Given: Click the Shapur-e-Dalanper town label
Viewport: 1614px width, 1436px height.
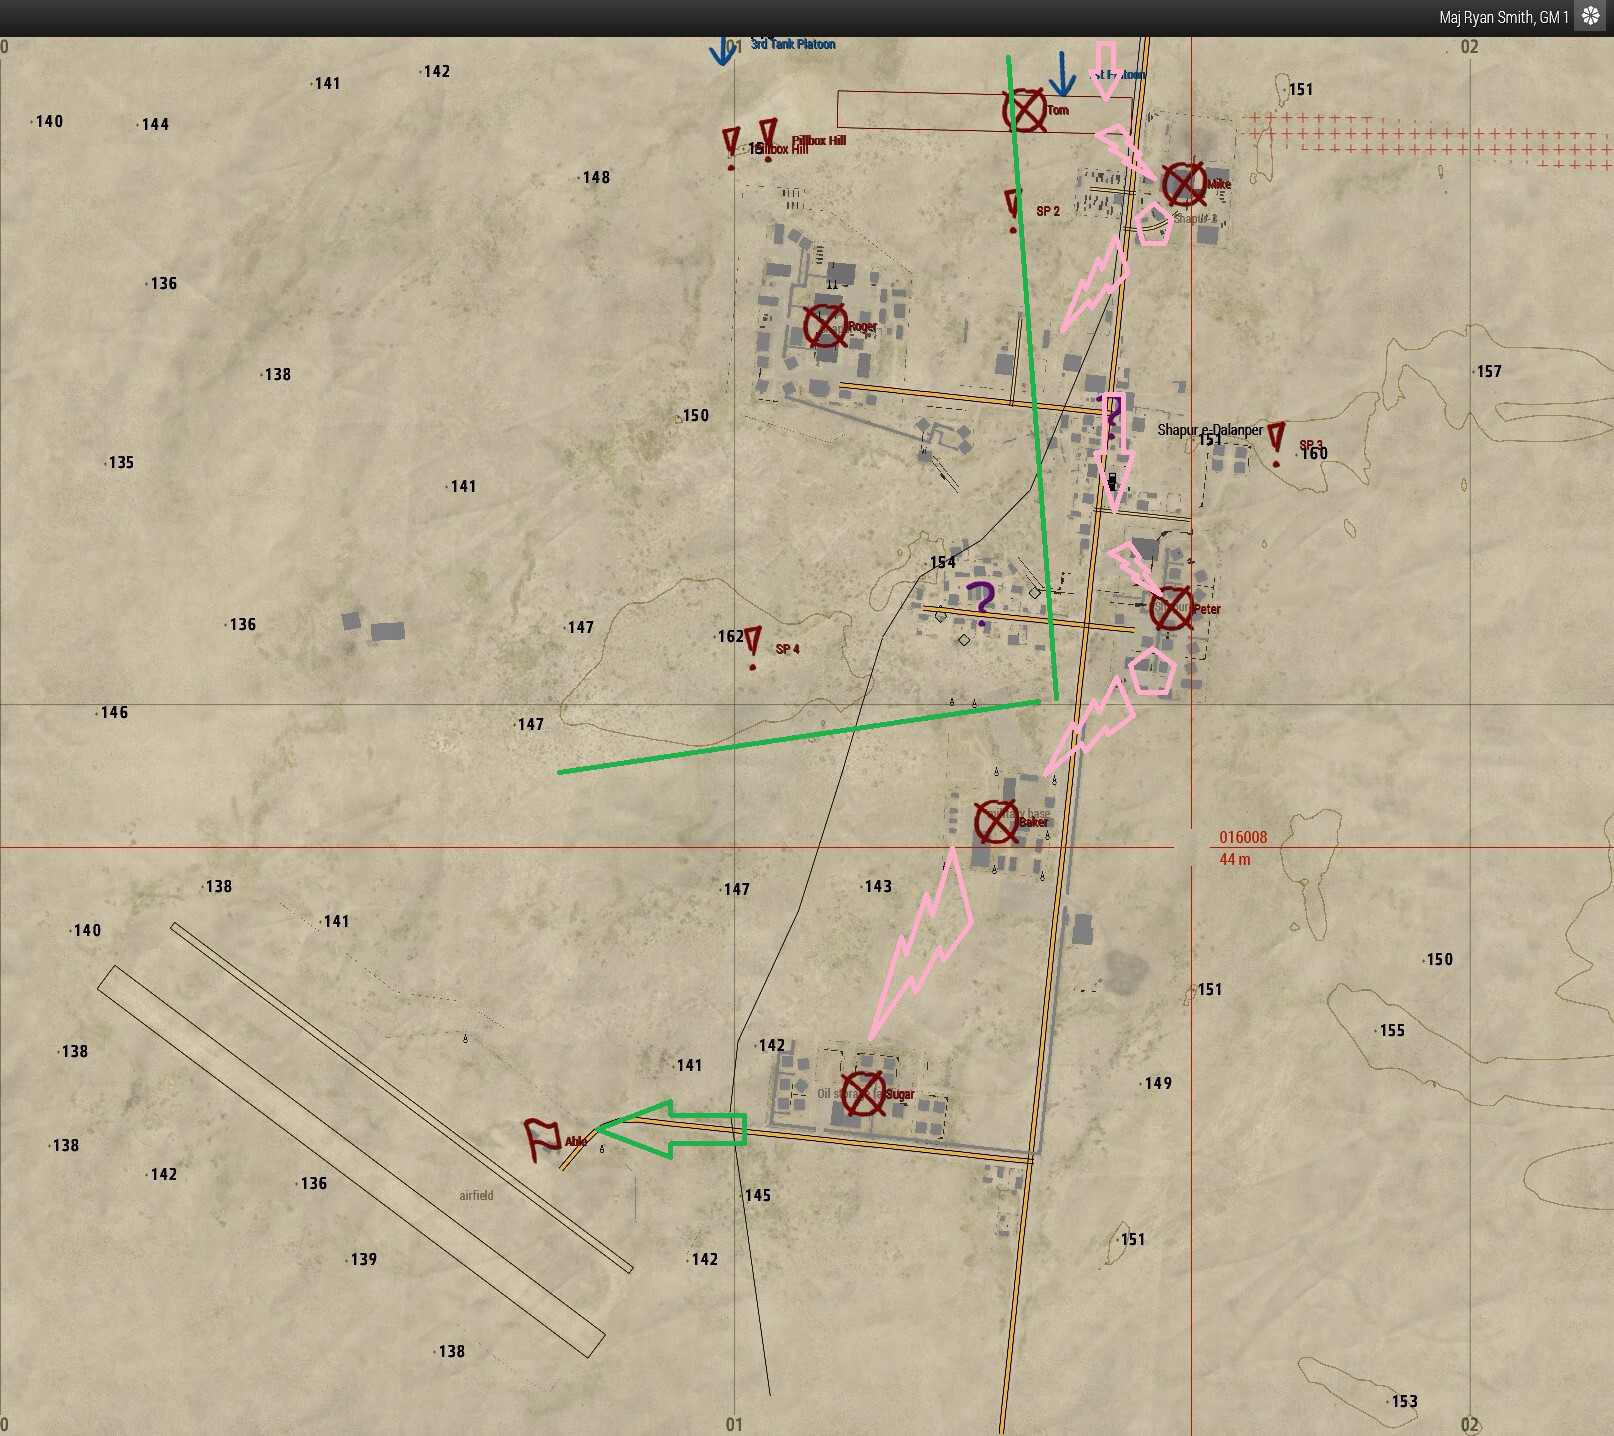Looking at the screenshot, I should click(1209, 430).
